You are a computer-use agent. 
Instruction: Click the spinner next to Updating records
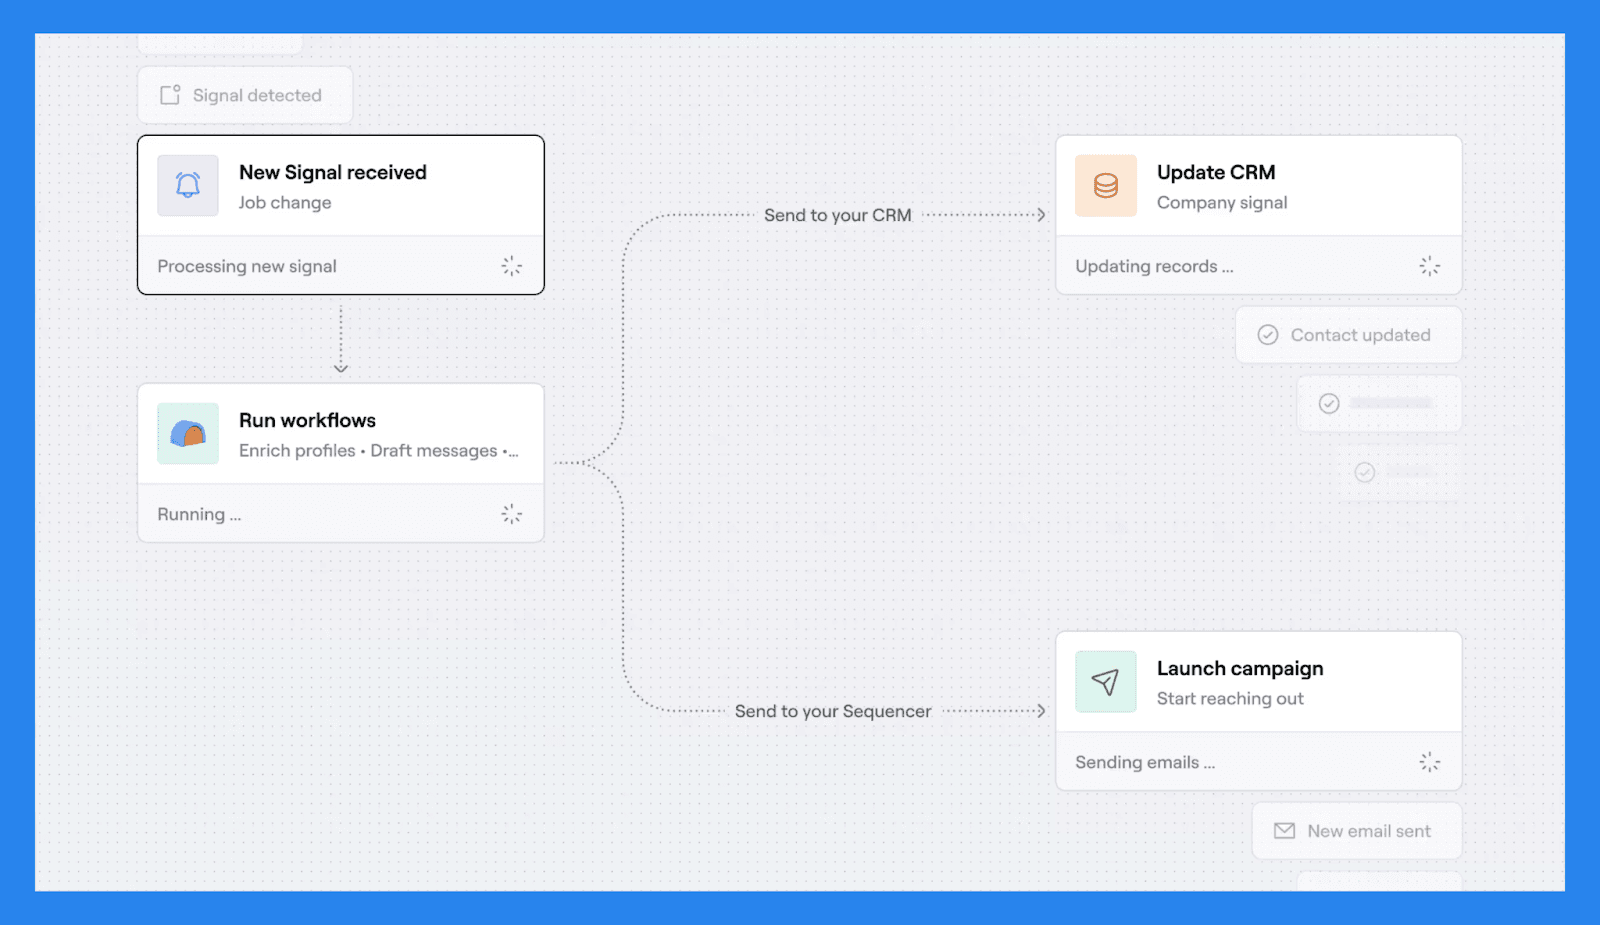coord(1430,266)
